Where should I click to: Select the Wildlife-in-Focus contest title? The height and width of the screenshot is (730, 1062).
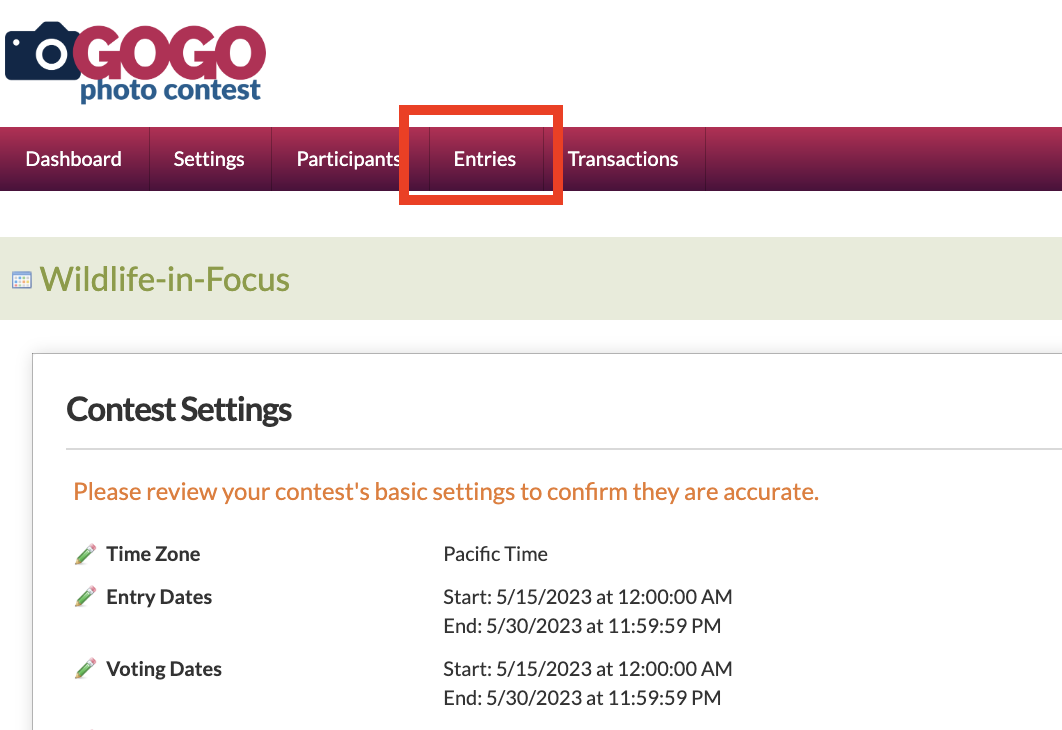pos(165,278)
